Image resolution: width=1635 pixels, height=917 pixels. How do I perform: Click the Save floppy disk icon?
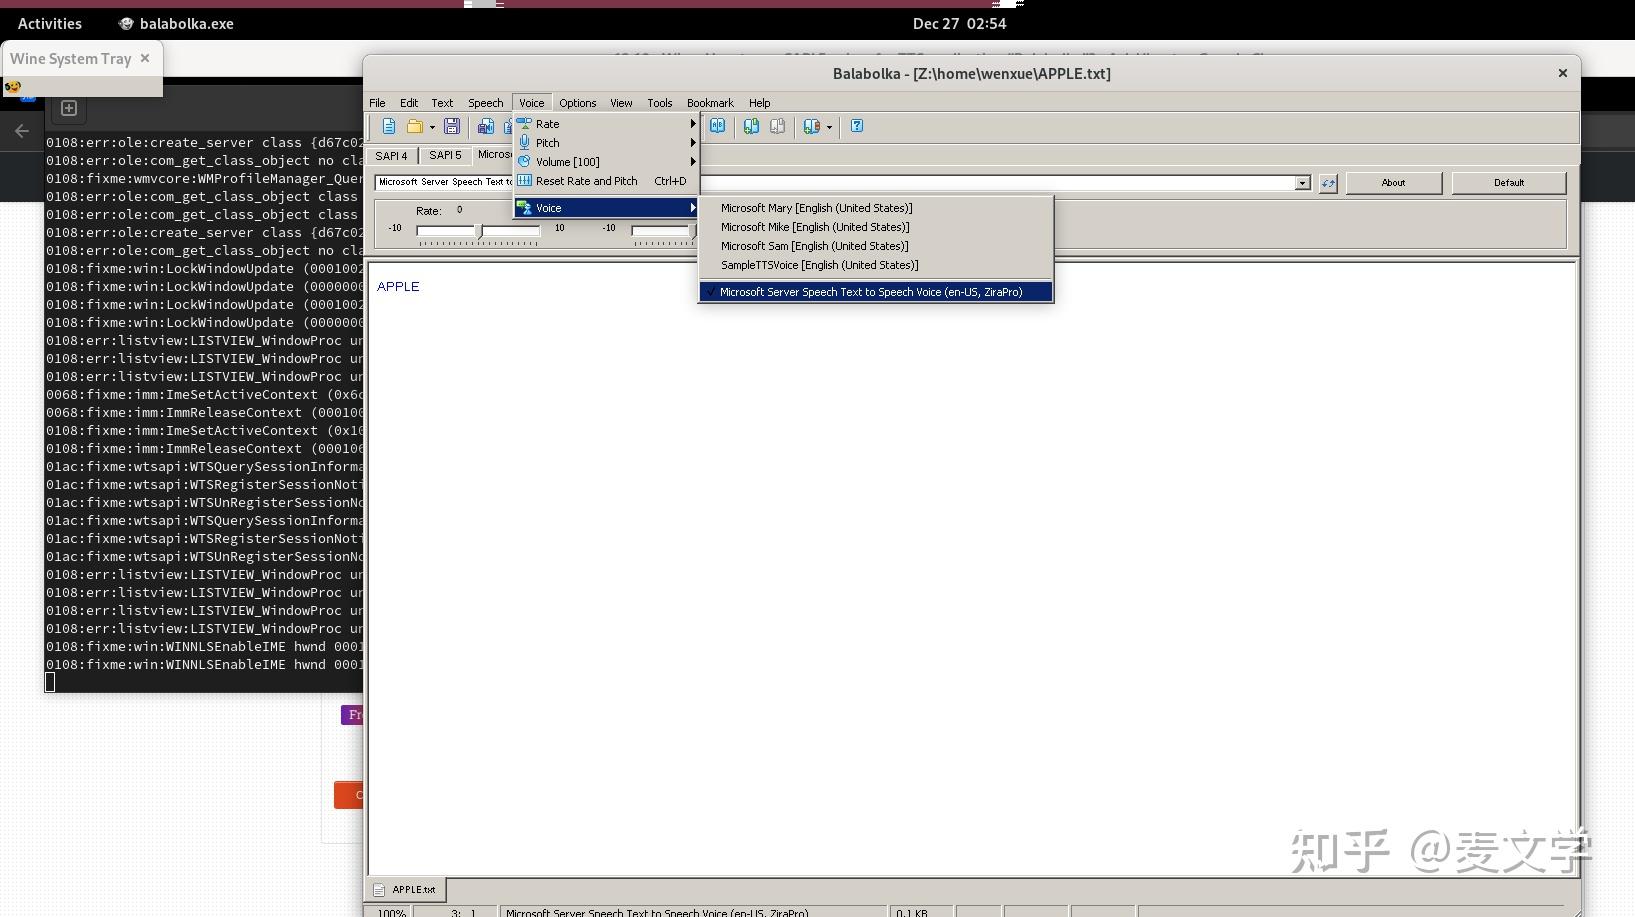tap(452, 126)
